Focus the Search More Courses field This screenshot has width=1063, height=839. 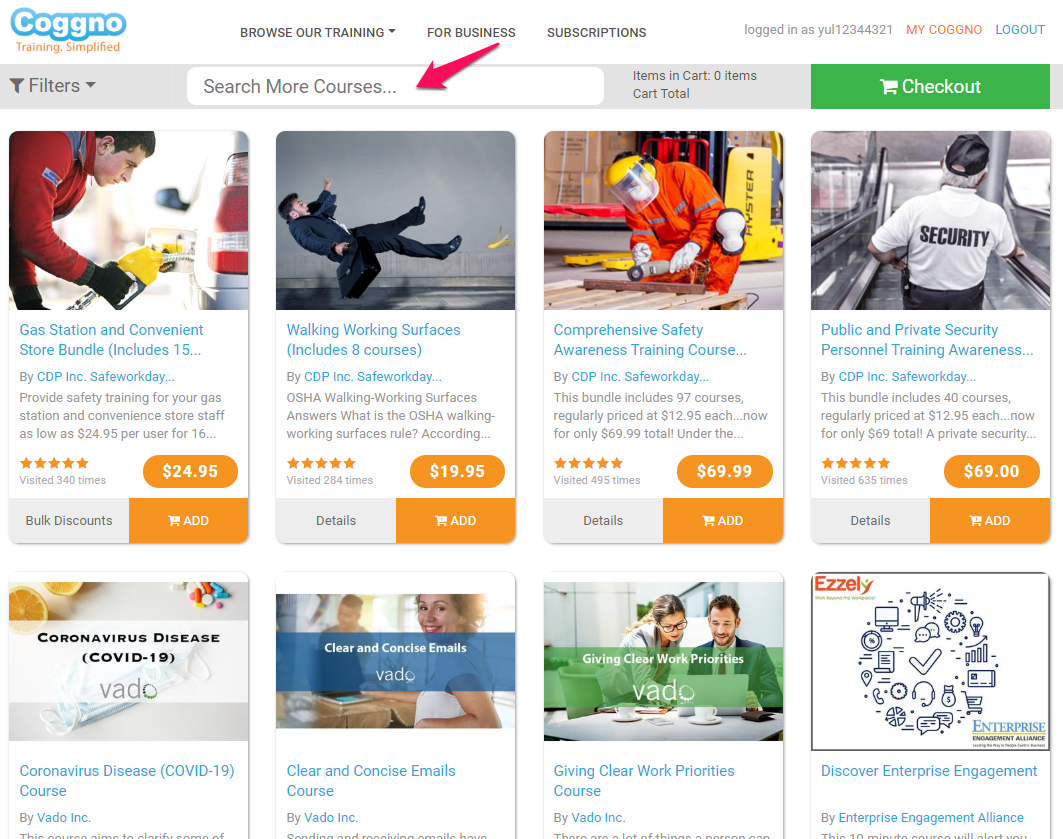395,86
